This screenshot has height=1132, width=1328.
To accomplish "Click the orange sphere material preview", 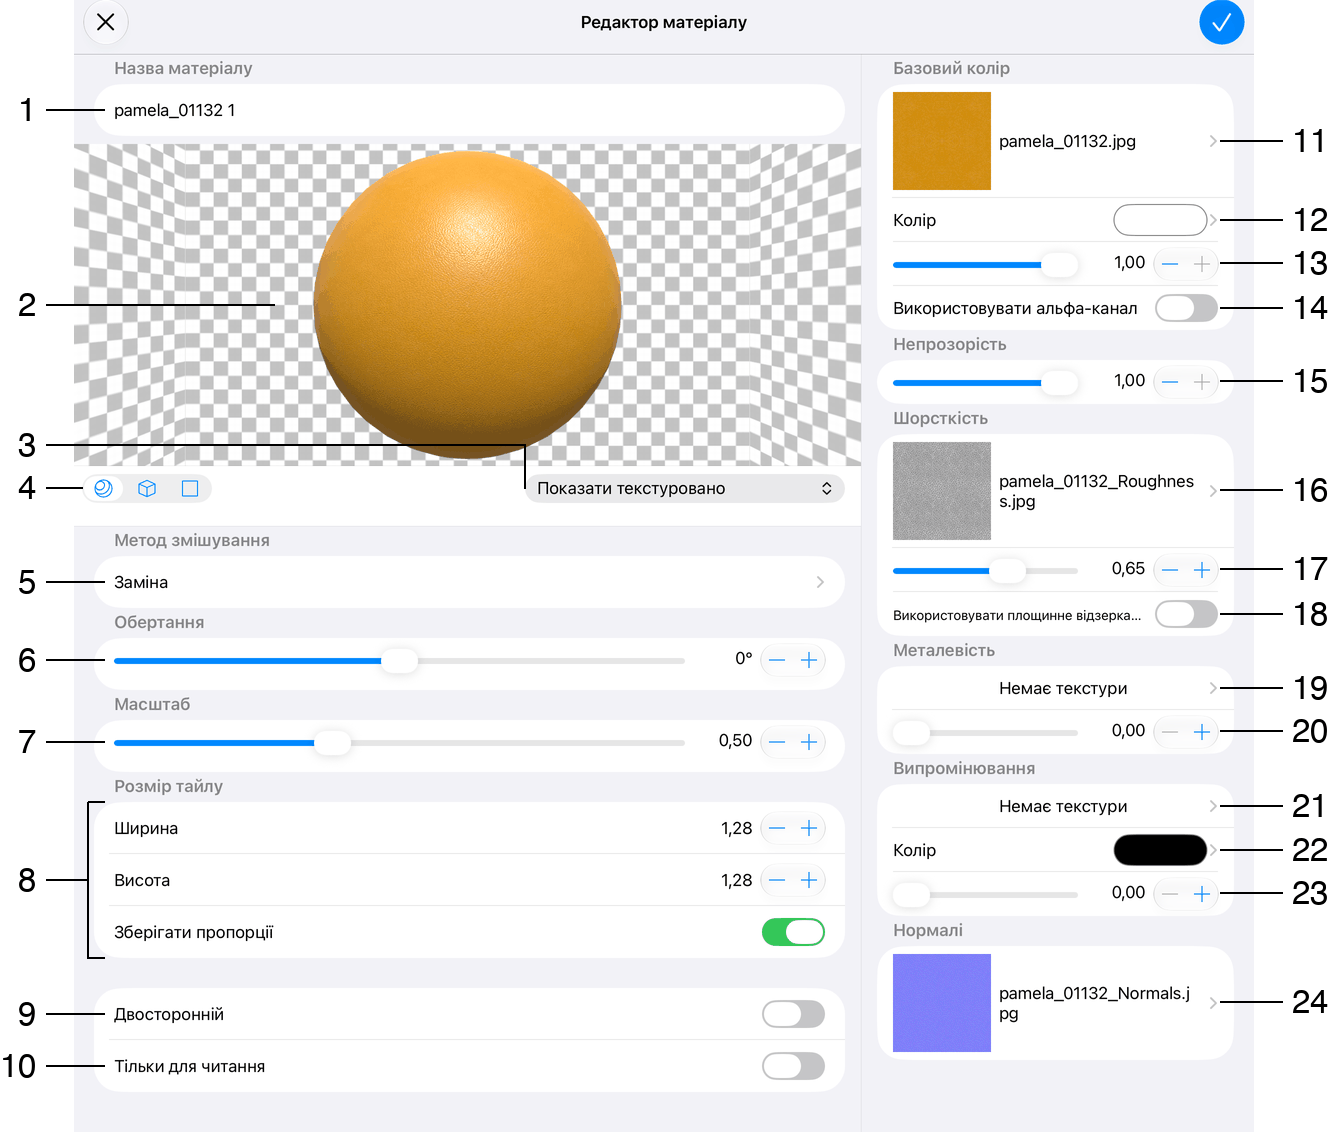I will (467, 305).
